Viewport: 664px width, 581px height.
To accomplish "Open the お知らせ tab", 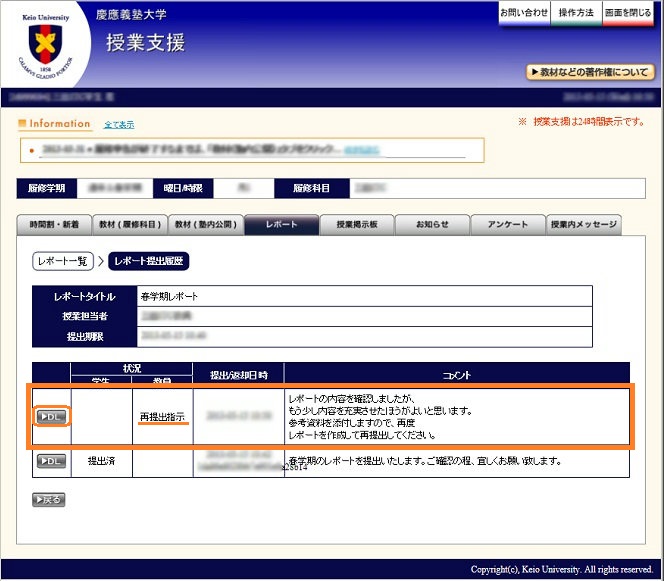I will click(x=432, y=225).
